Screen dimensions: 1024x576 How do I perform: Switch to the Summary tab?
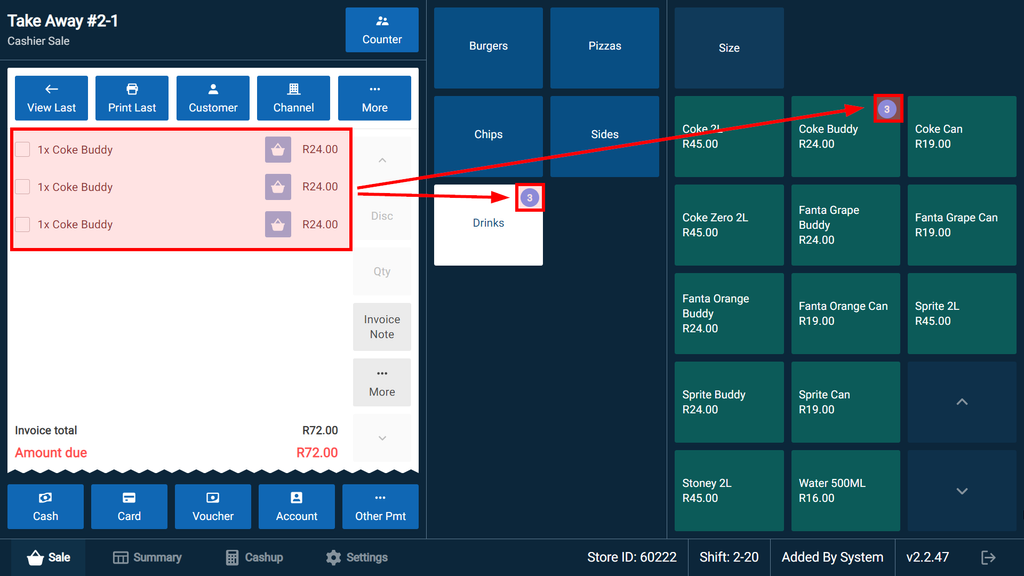tap(147, 558)
